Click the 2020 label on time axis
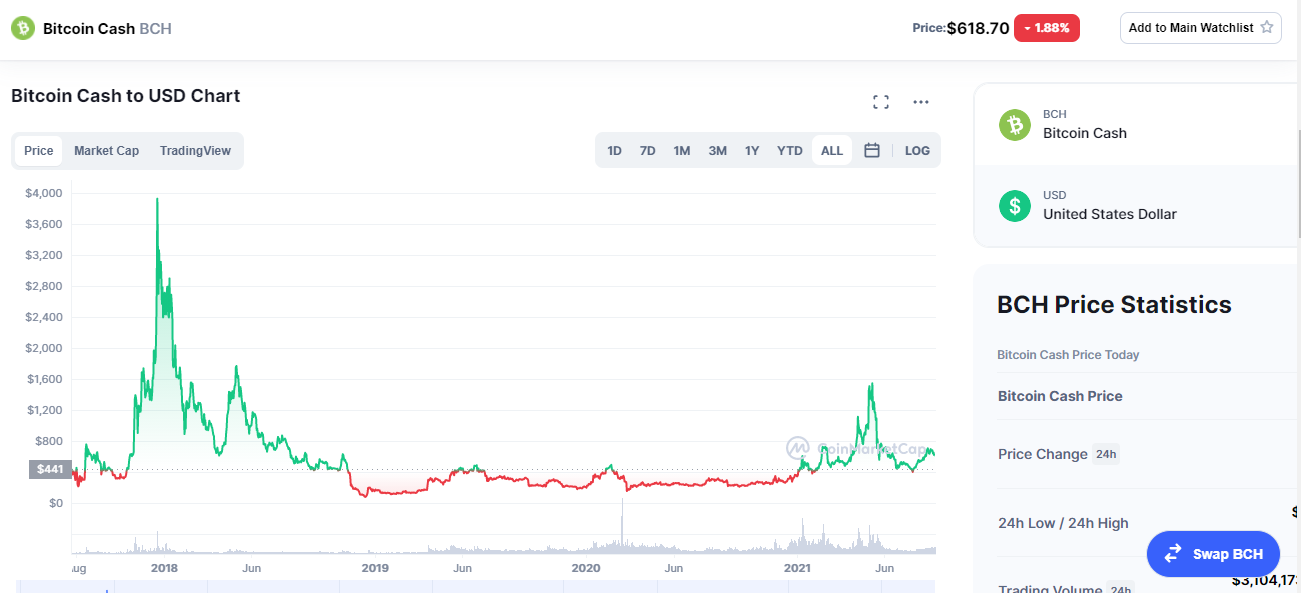Image resolution: width=1301 pixels, height=593 pixels. [x=585, y=568]
